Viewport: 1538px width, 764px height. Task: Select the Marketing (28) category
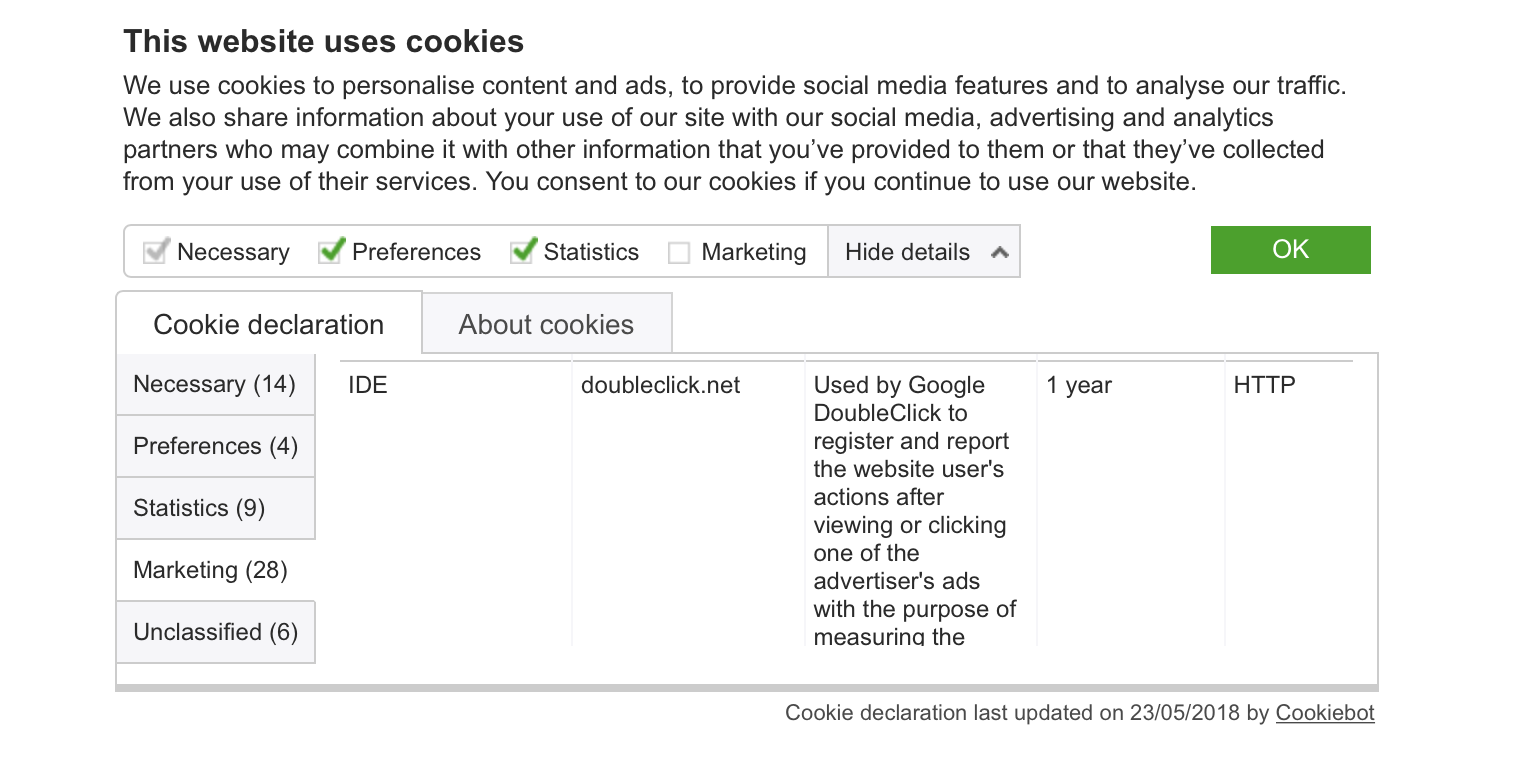[215, 570]
